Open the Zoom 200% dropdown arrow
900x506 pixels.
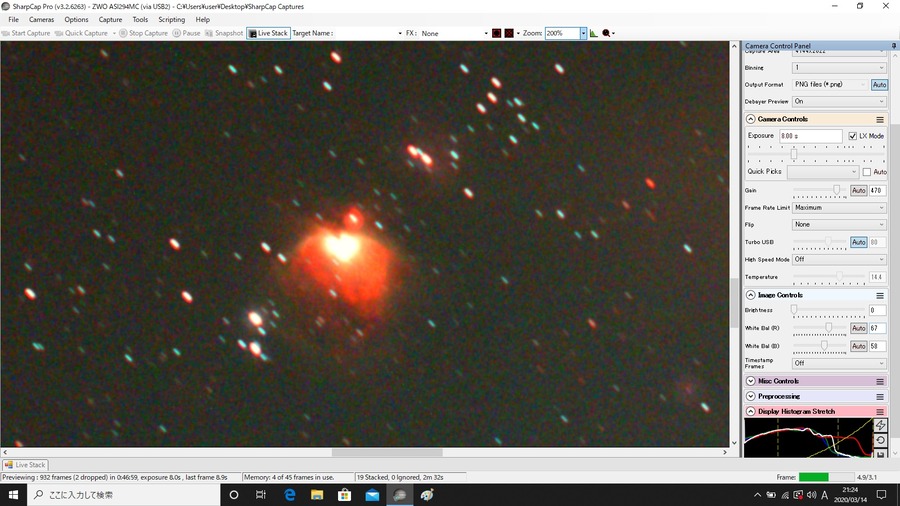583,33
